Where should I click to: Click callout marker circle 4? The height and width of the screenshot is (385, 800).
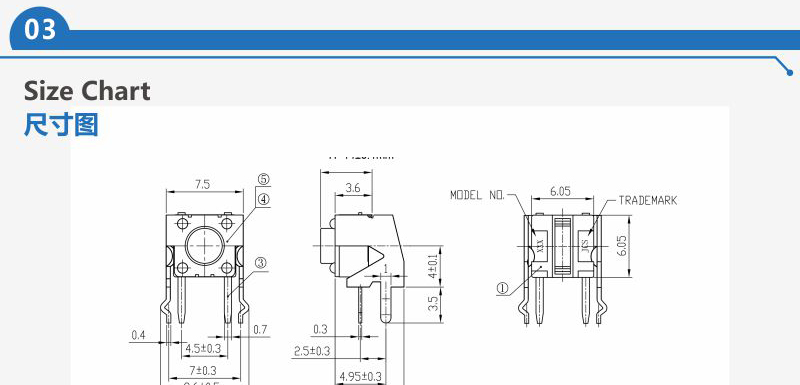[x=263, y=199]
